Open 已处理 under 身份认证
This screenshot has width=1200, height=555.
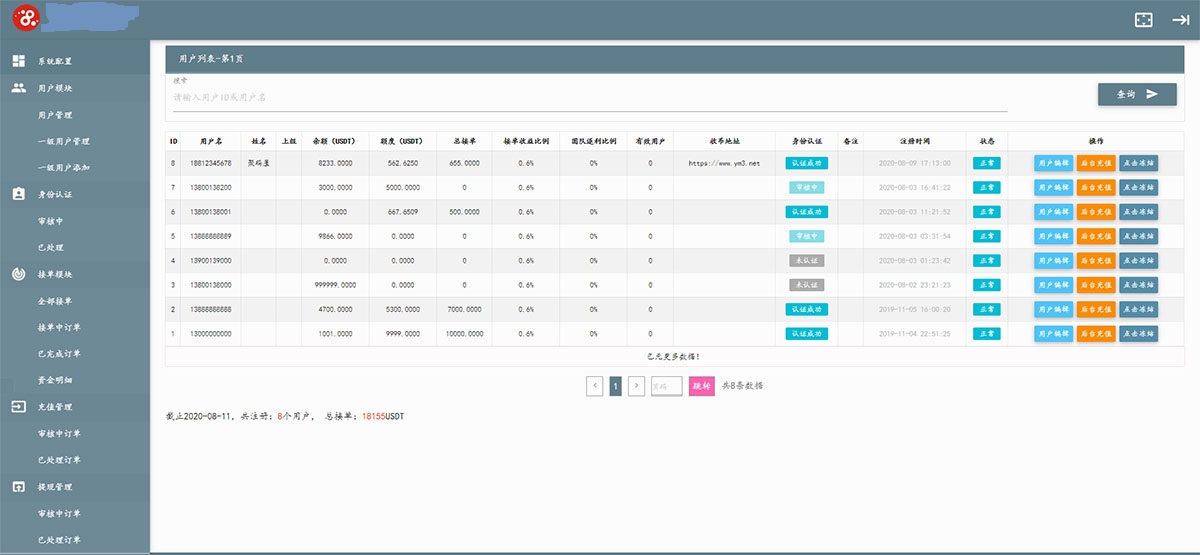(51, 247)
